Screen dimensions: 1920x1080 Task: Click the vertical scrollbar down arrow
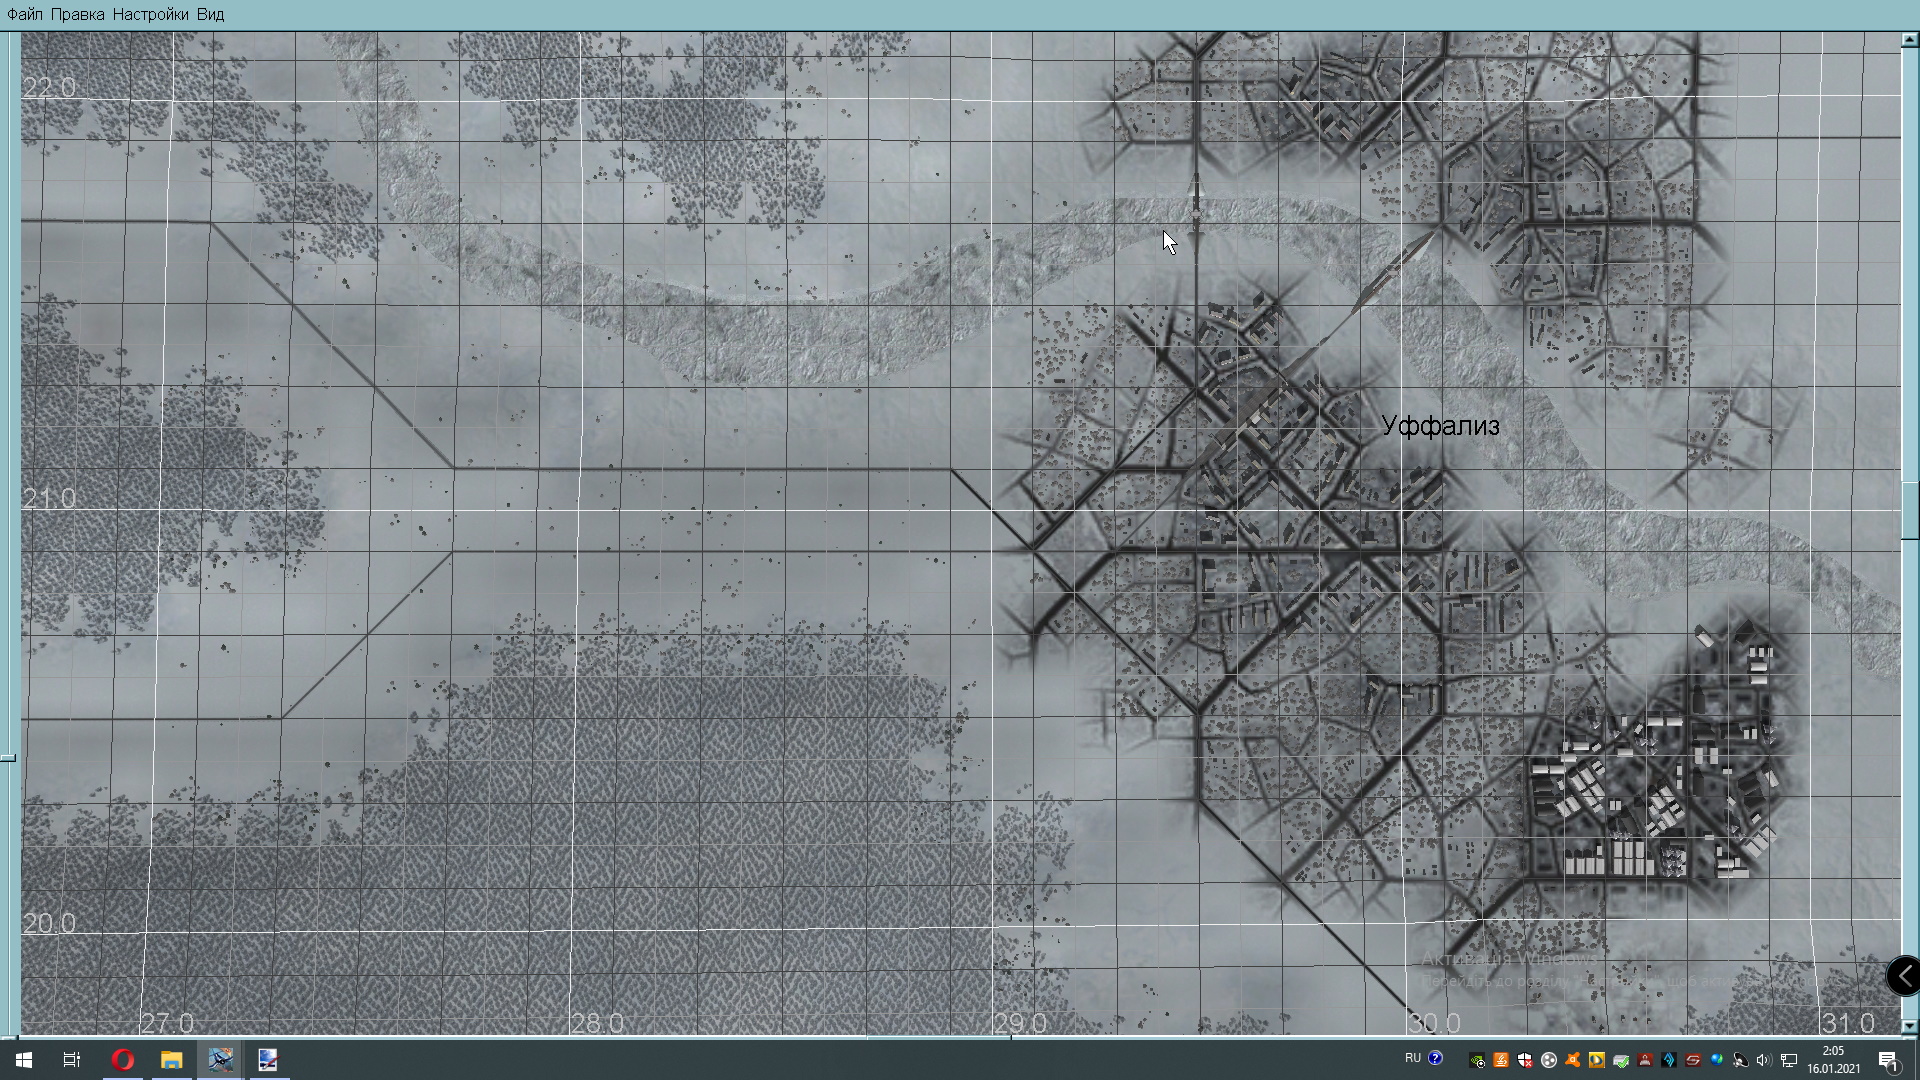(x=1909, y=1026)
